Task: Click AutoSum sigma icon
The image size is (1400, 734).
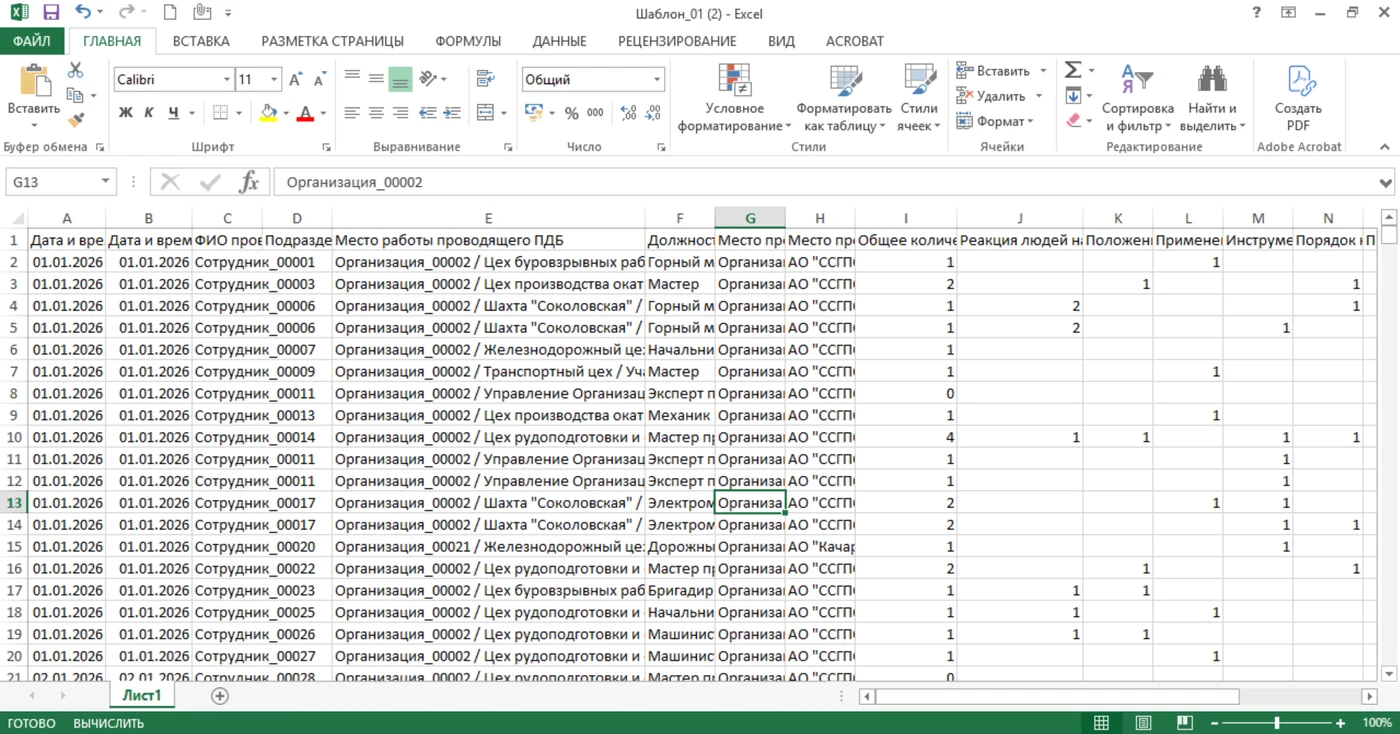Action: click(x=1073, y=70)
